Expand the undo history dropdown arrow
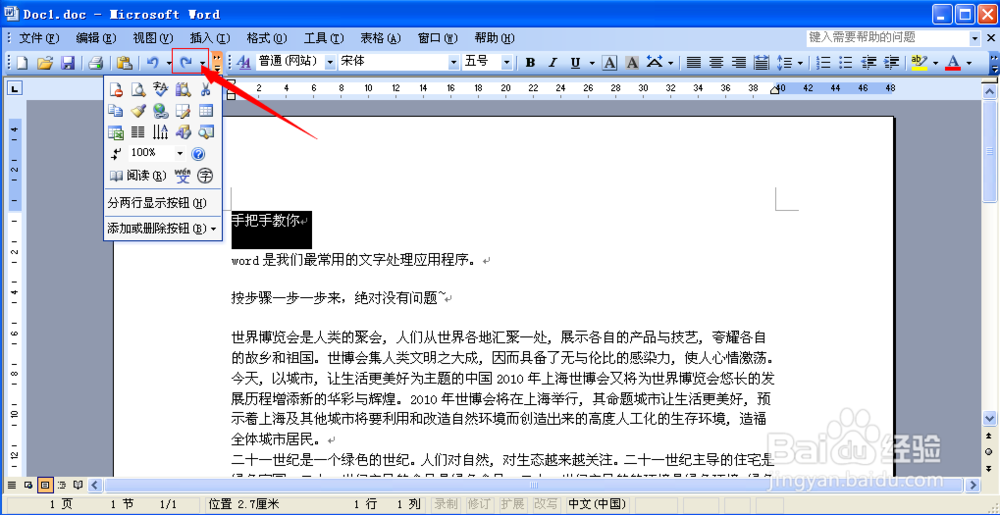Screen dimensions: 1000x515 pos(169,62)
